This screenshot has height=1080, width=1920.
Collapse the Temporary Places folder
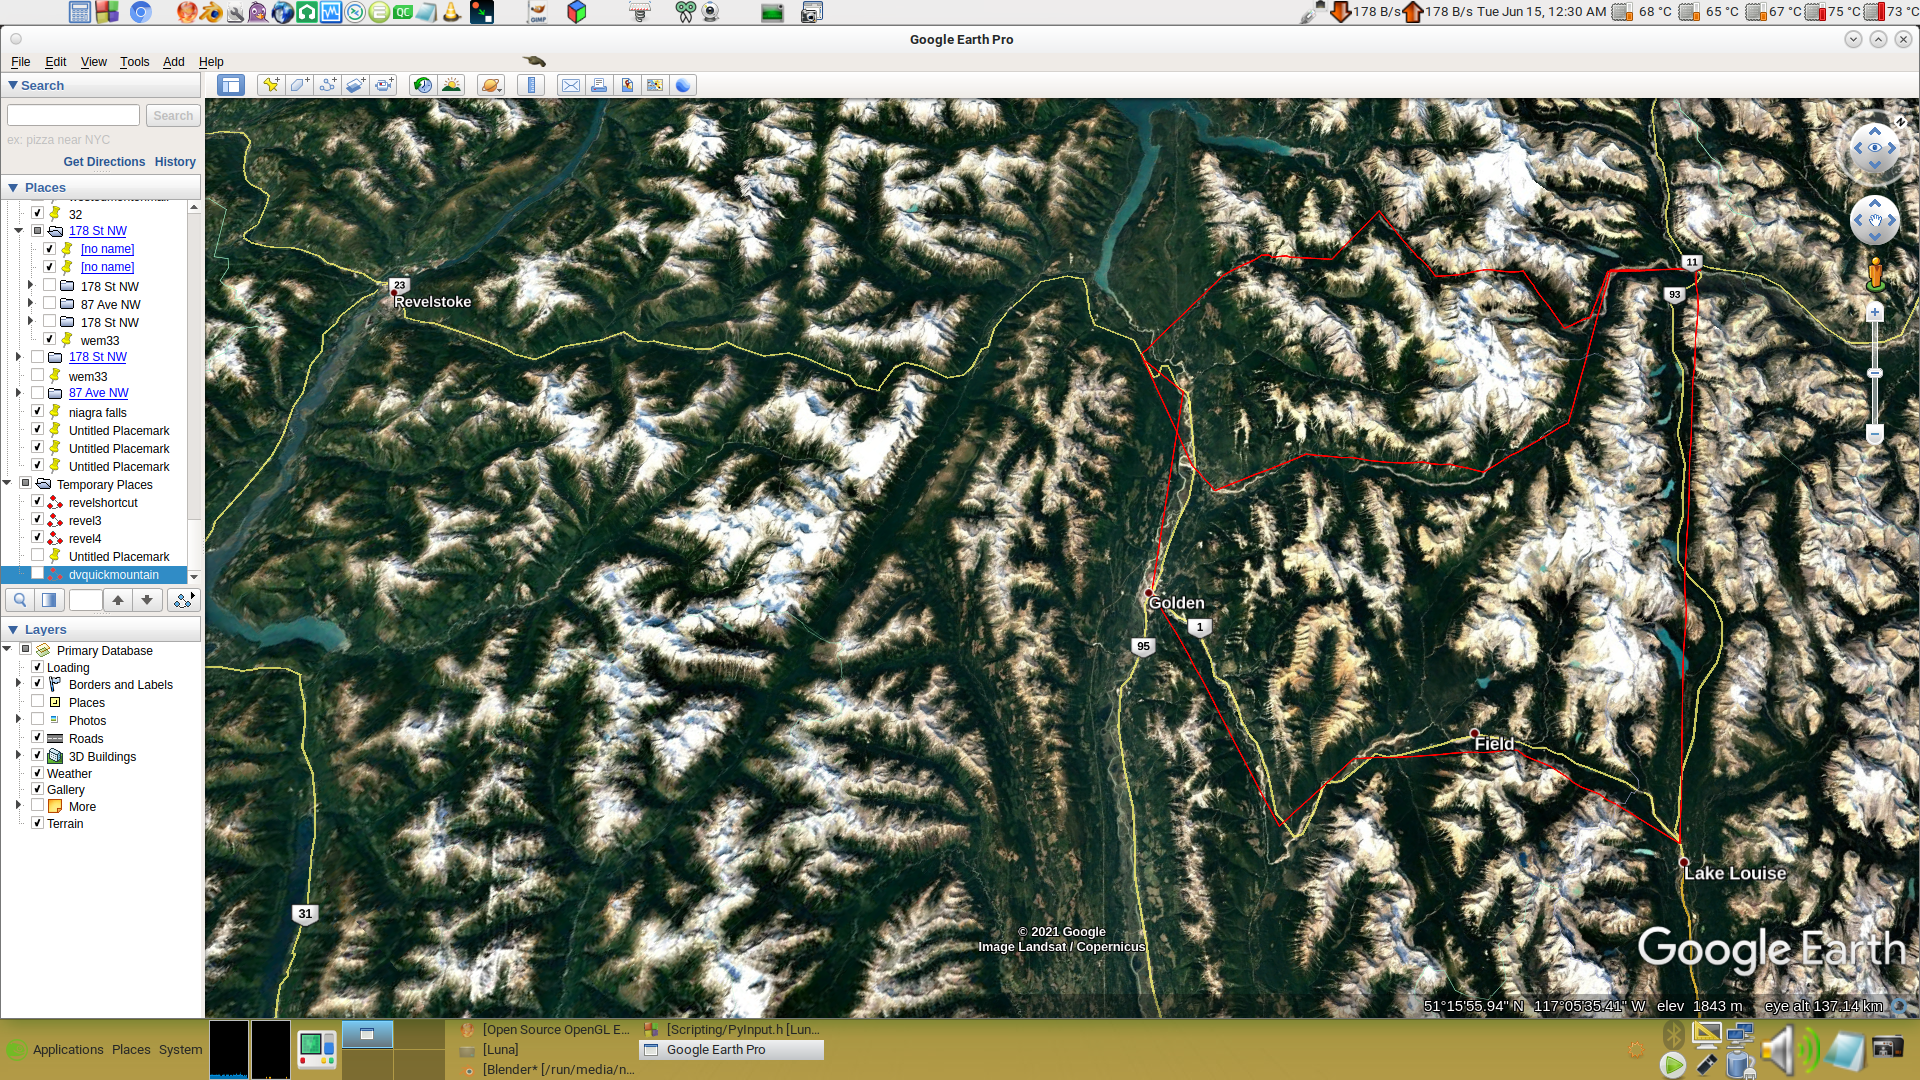click(7, 484)
